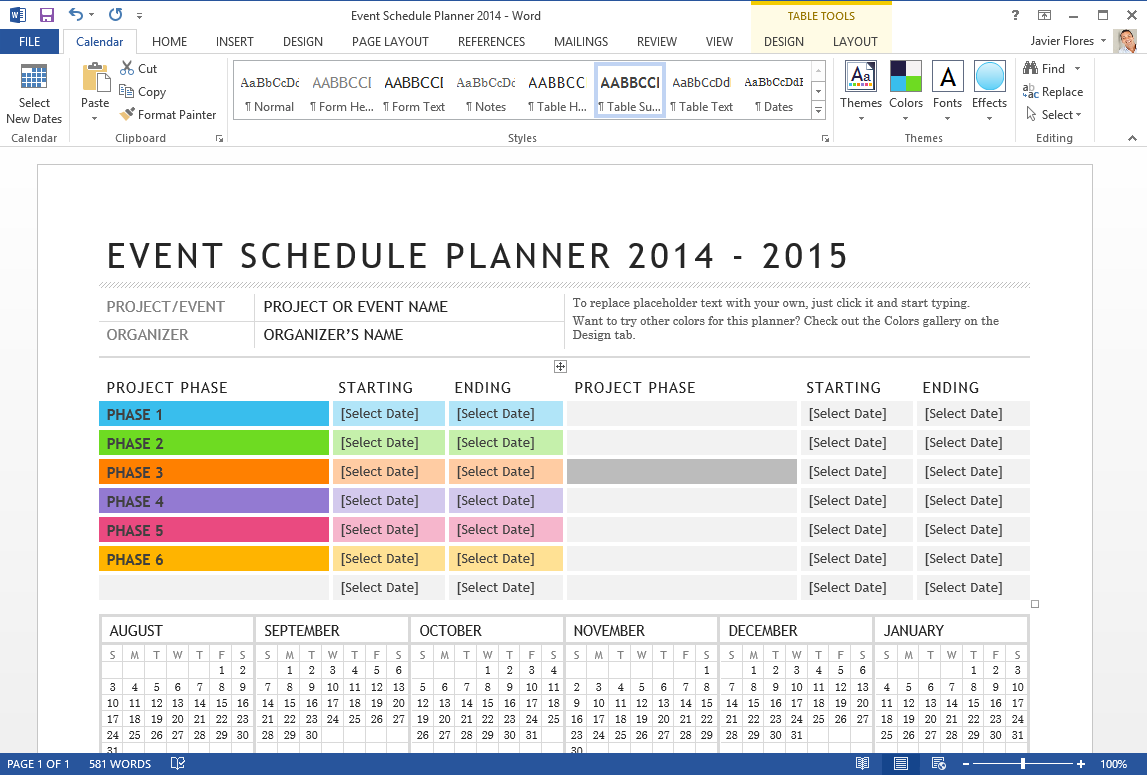The width and height of the screenshot is (1147, 775).
Task: Open Ribbon Display Options
Action: click(x=1044, y=15)
